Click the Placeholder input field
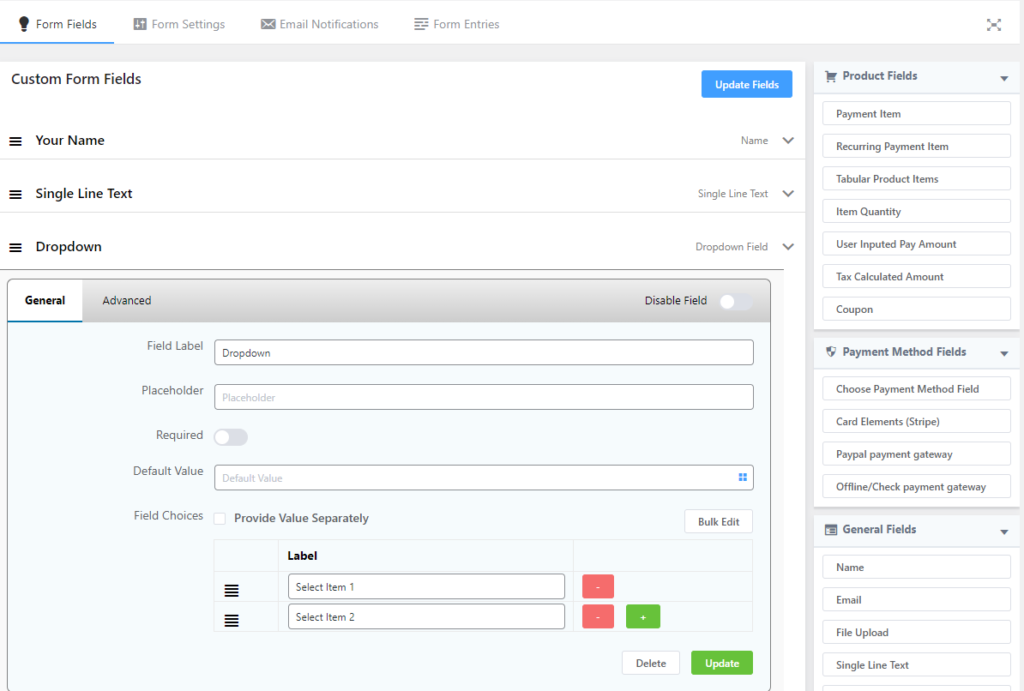Viewport: 1024px width, 691px height. 483,397
